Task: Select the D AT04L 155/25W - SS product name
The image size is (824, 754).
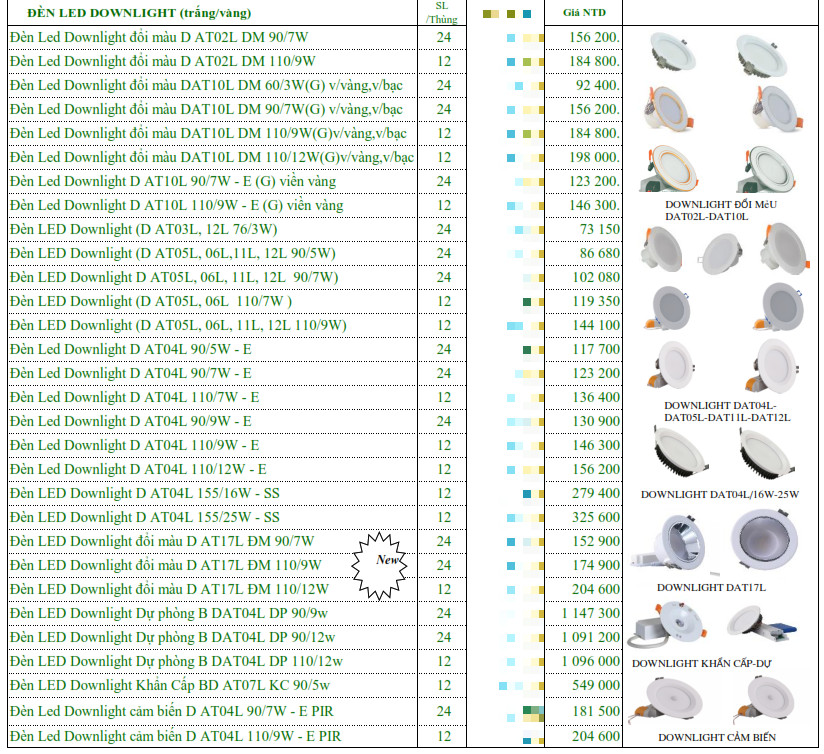Action: (x=144, y=517)
